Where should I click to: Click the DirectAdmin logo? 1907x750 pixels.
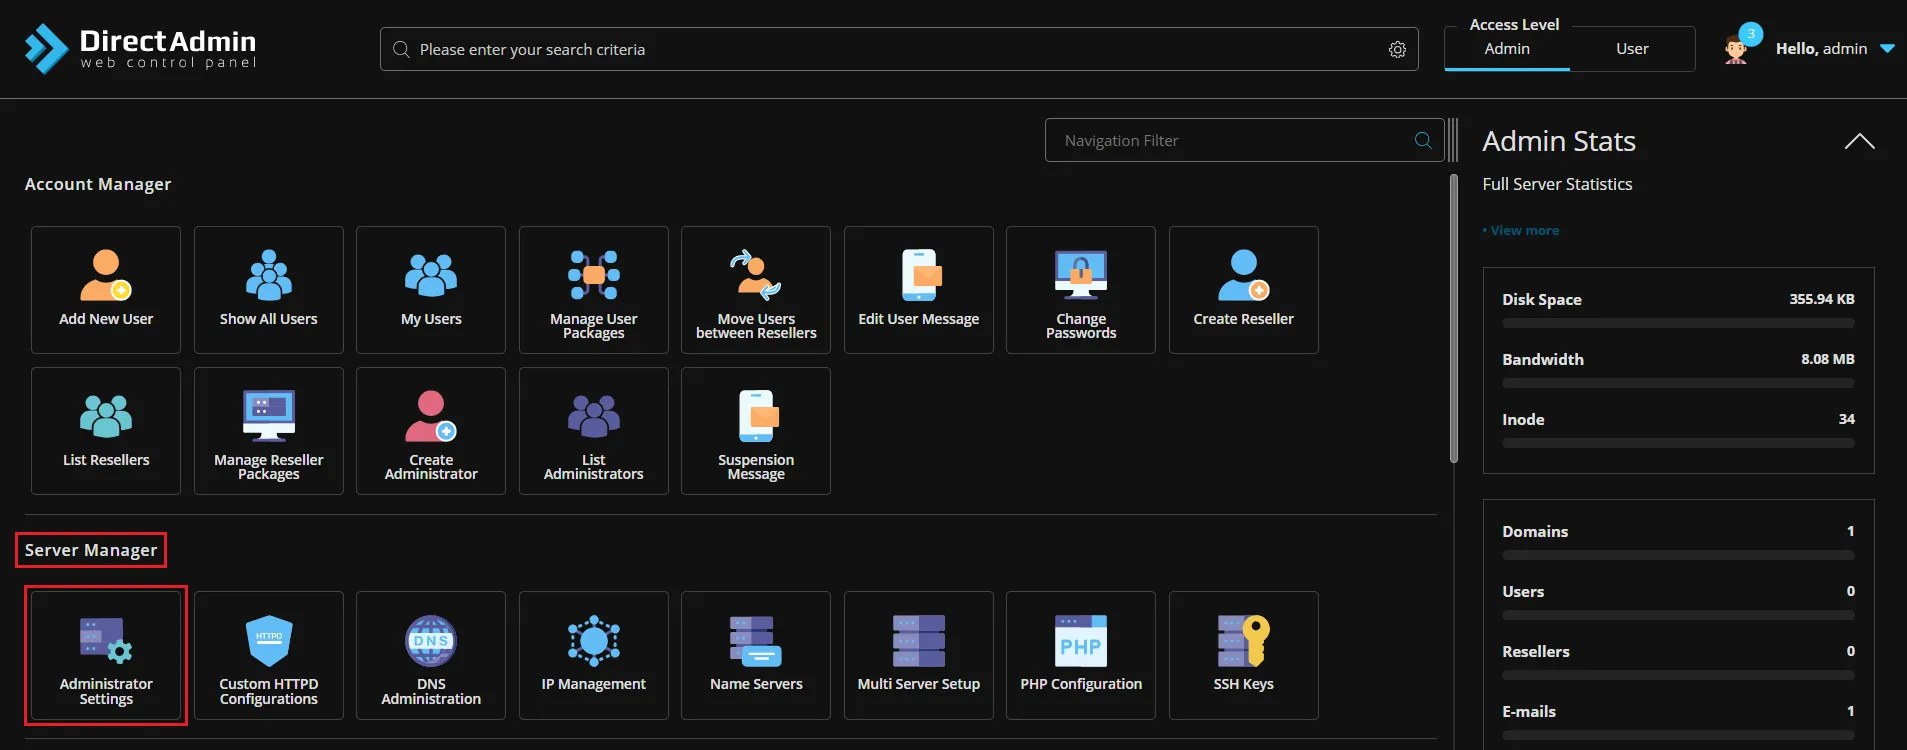(140, 48)
